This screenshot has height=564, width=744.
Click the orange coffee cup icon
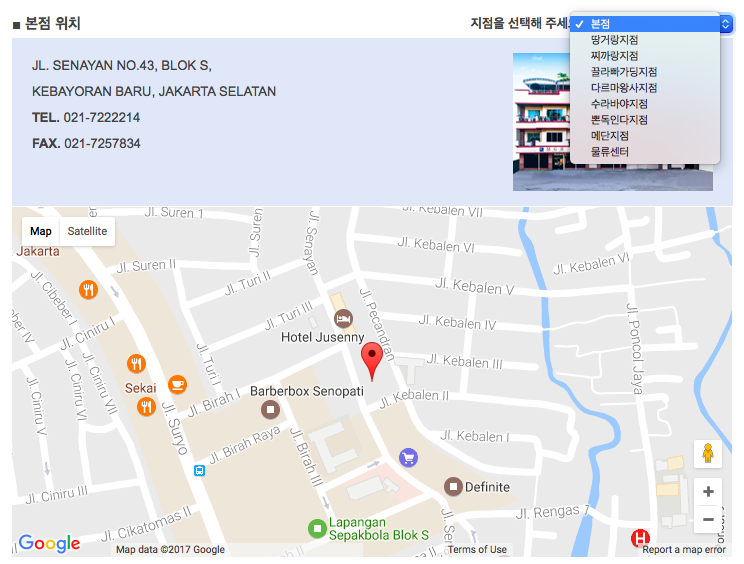point(177,385)
